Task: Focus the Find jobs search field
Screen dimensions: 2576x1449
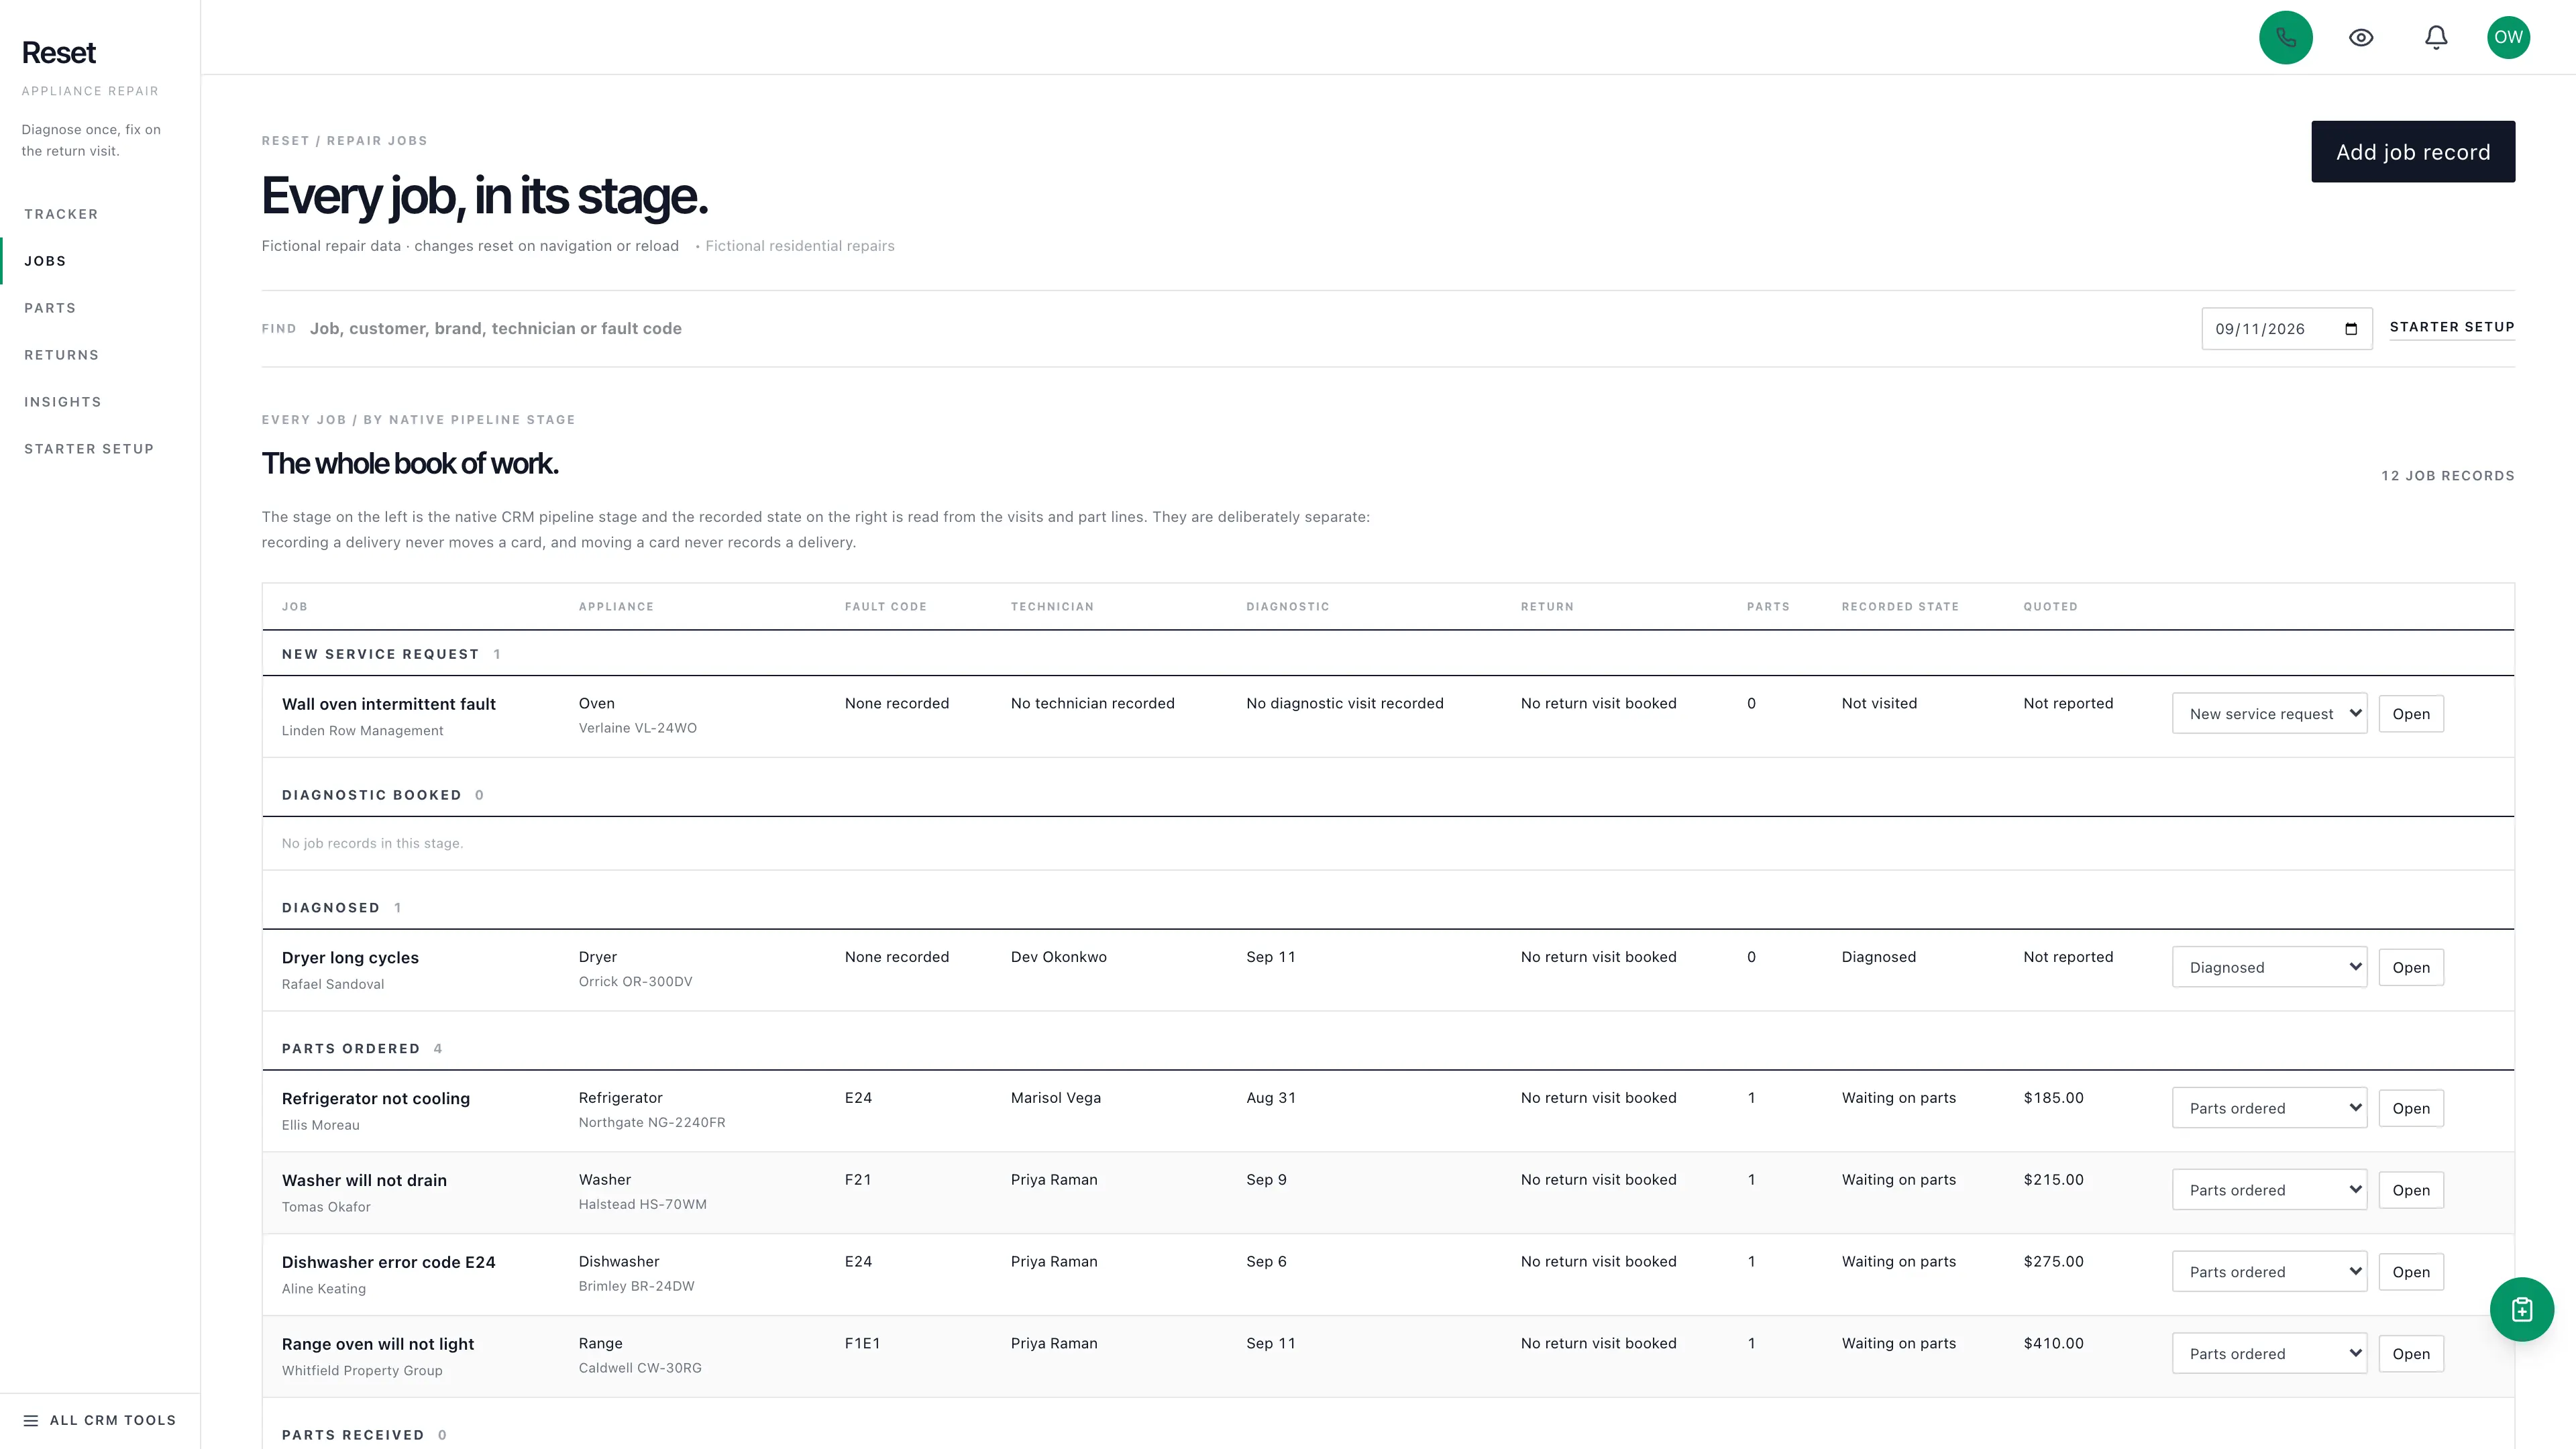Action: pyautogui.click(x=1240, y=328)
